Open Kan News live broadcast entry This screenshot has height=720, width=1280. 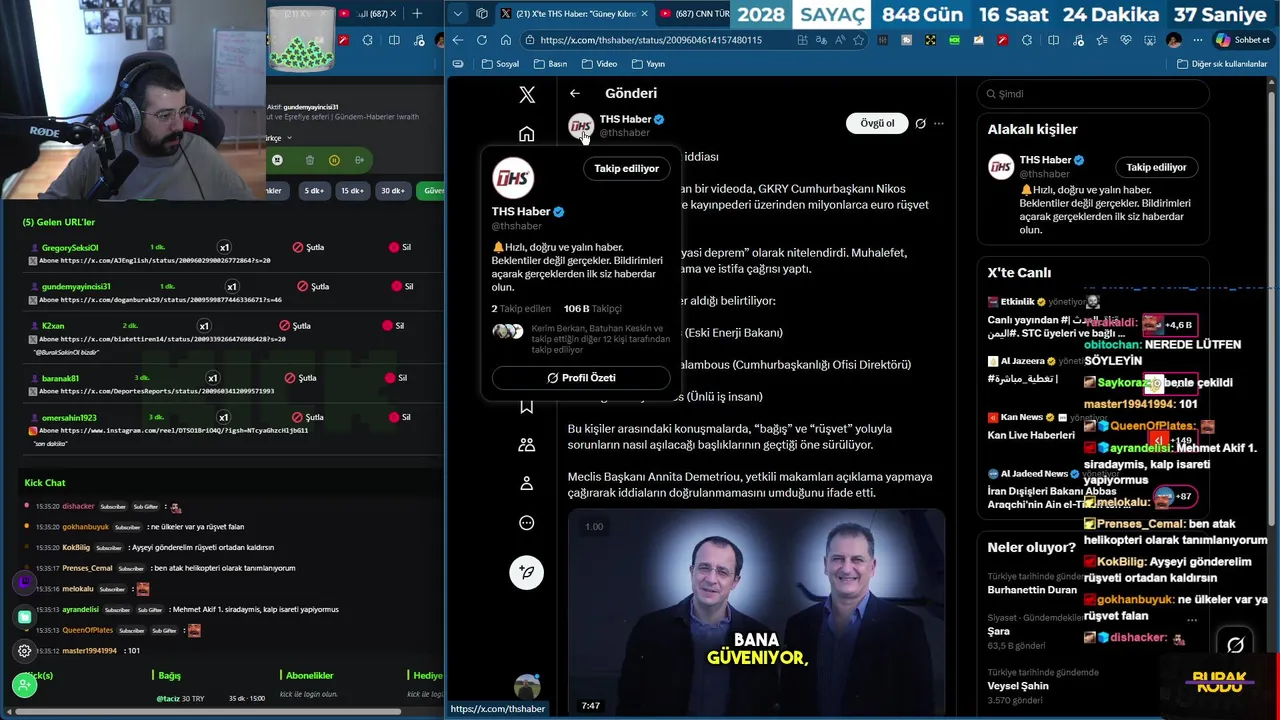1035,426
